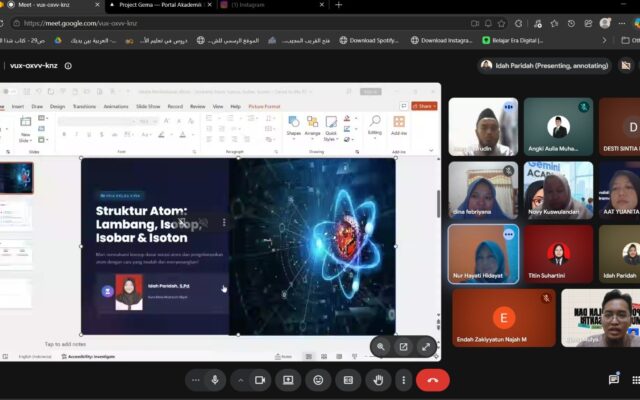This screenshot has width=640, height=400.
Task: Open the Editing dropdown with magnifier icon
Action: point(374,126)
